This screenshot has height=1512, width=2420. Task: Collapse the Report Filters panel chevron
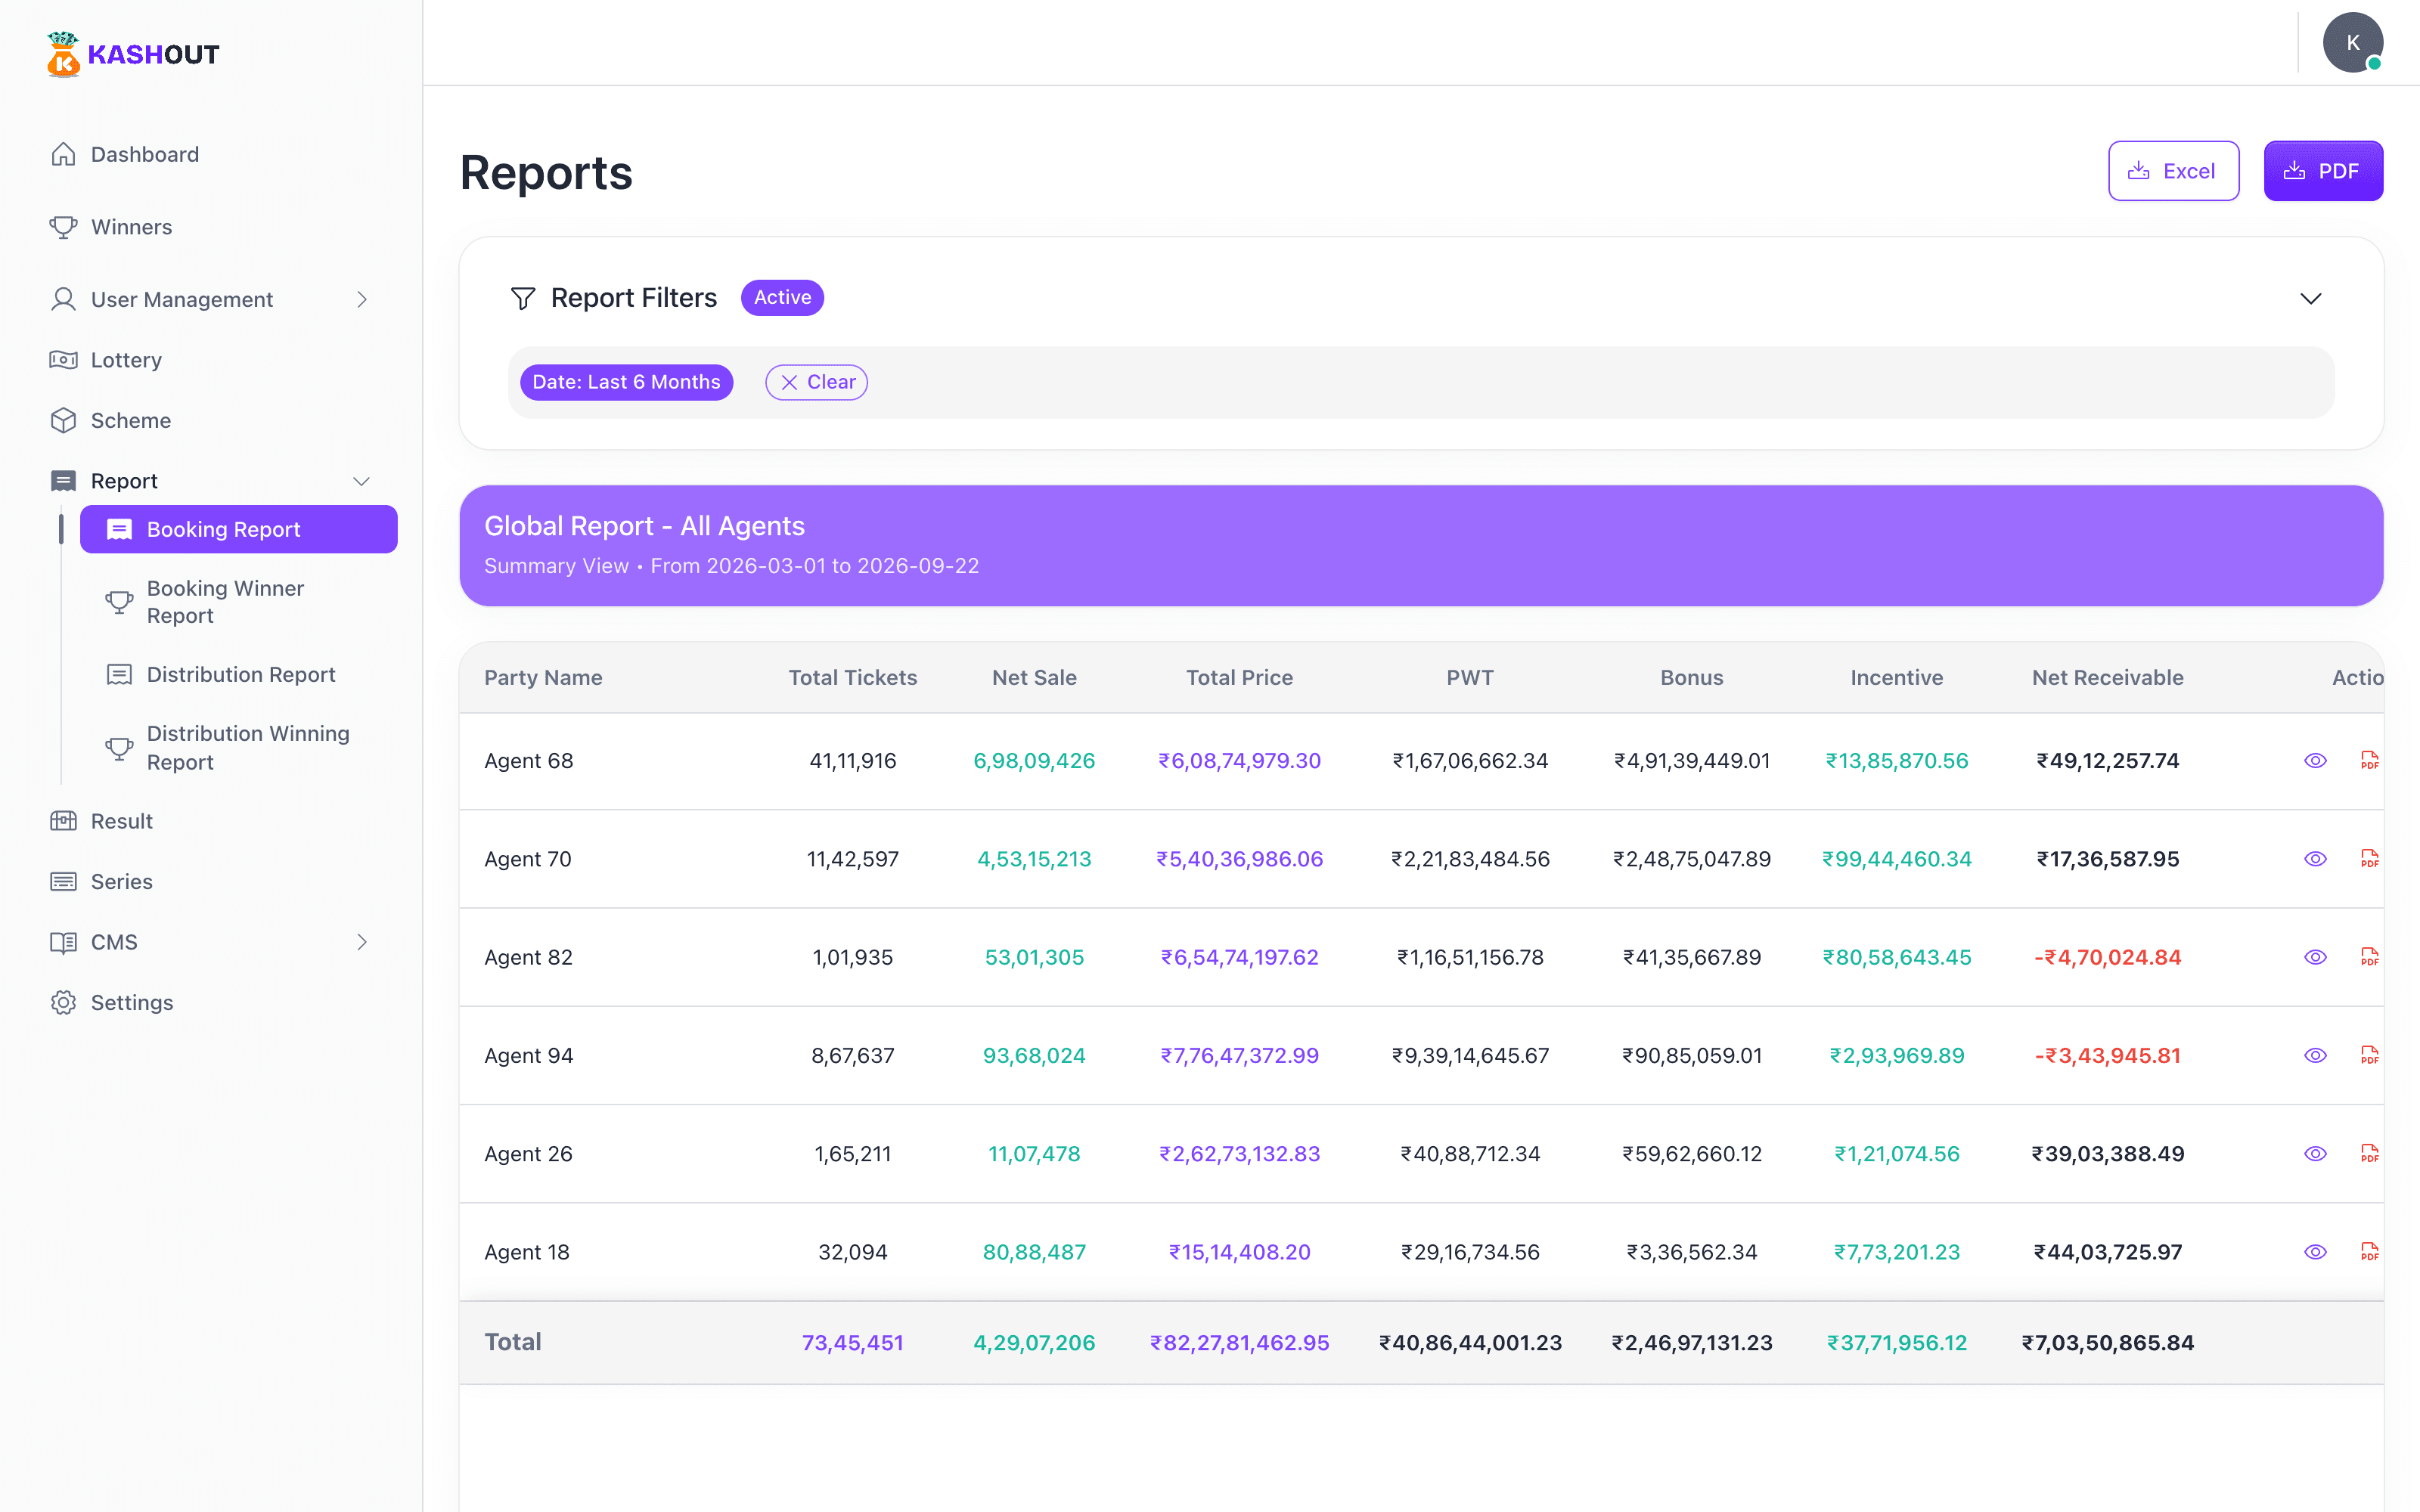click(x=2311, y=298)
